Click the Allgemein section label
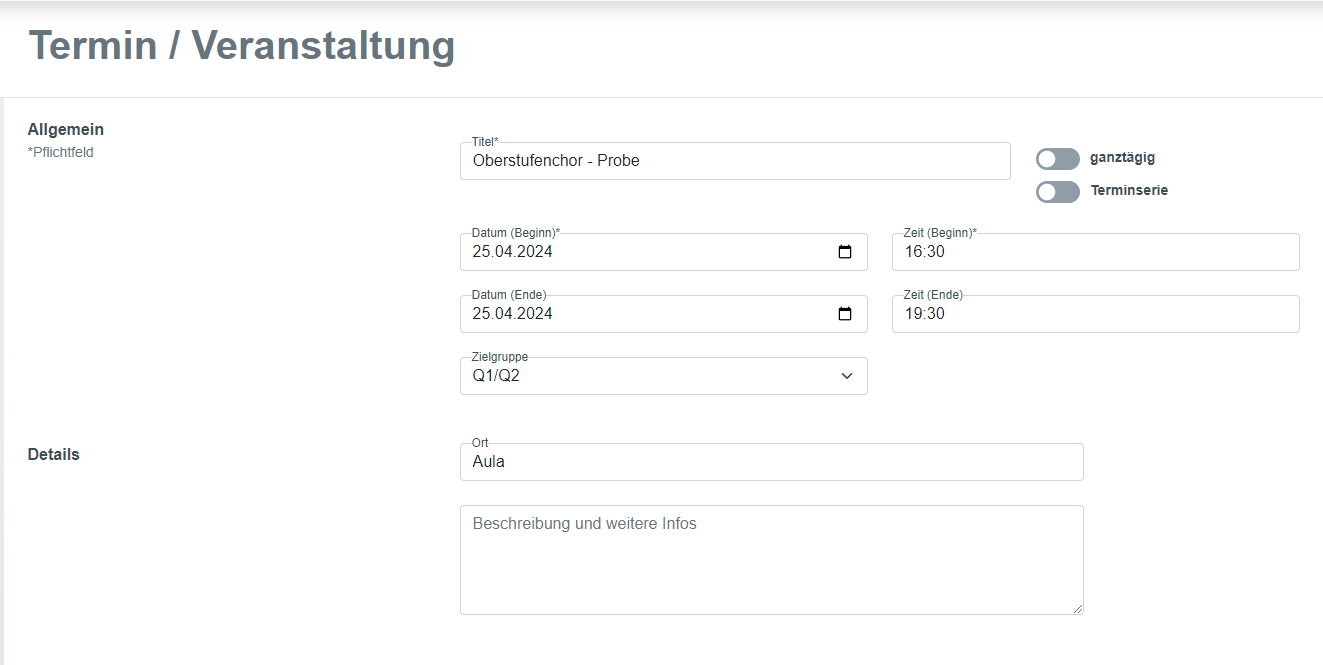Image resolution: width=1323 pixels, height=665 pixels. pyautogui.click(x=66, y=129)
